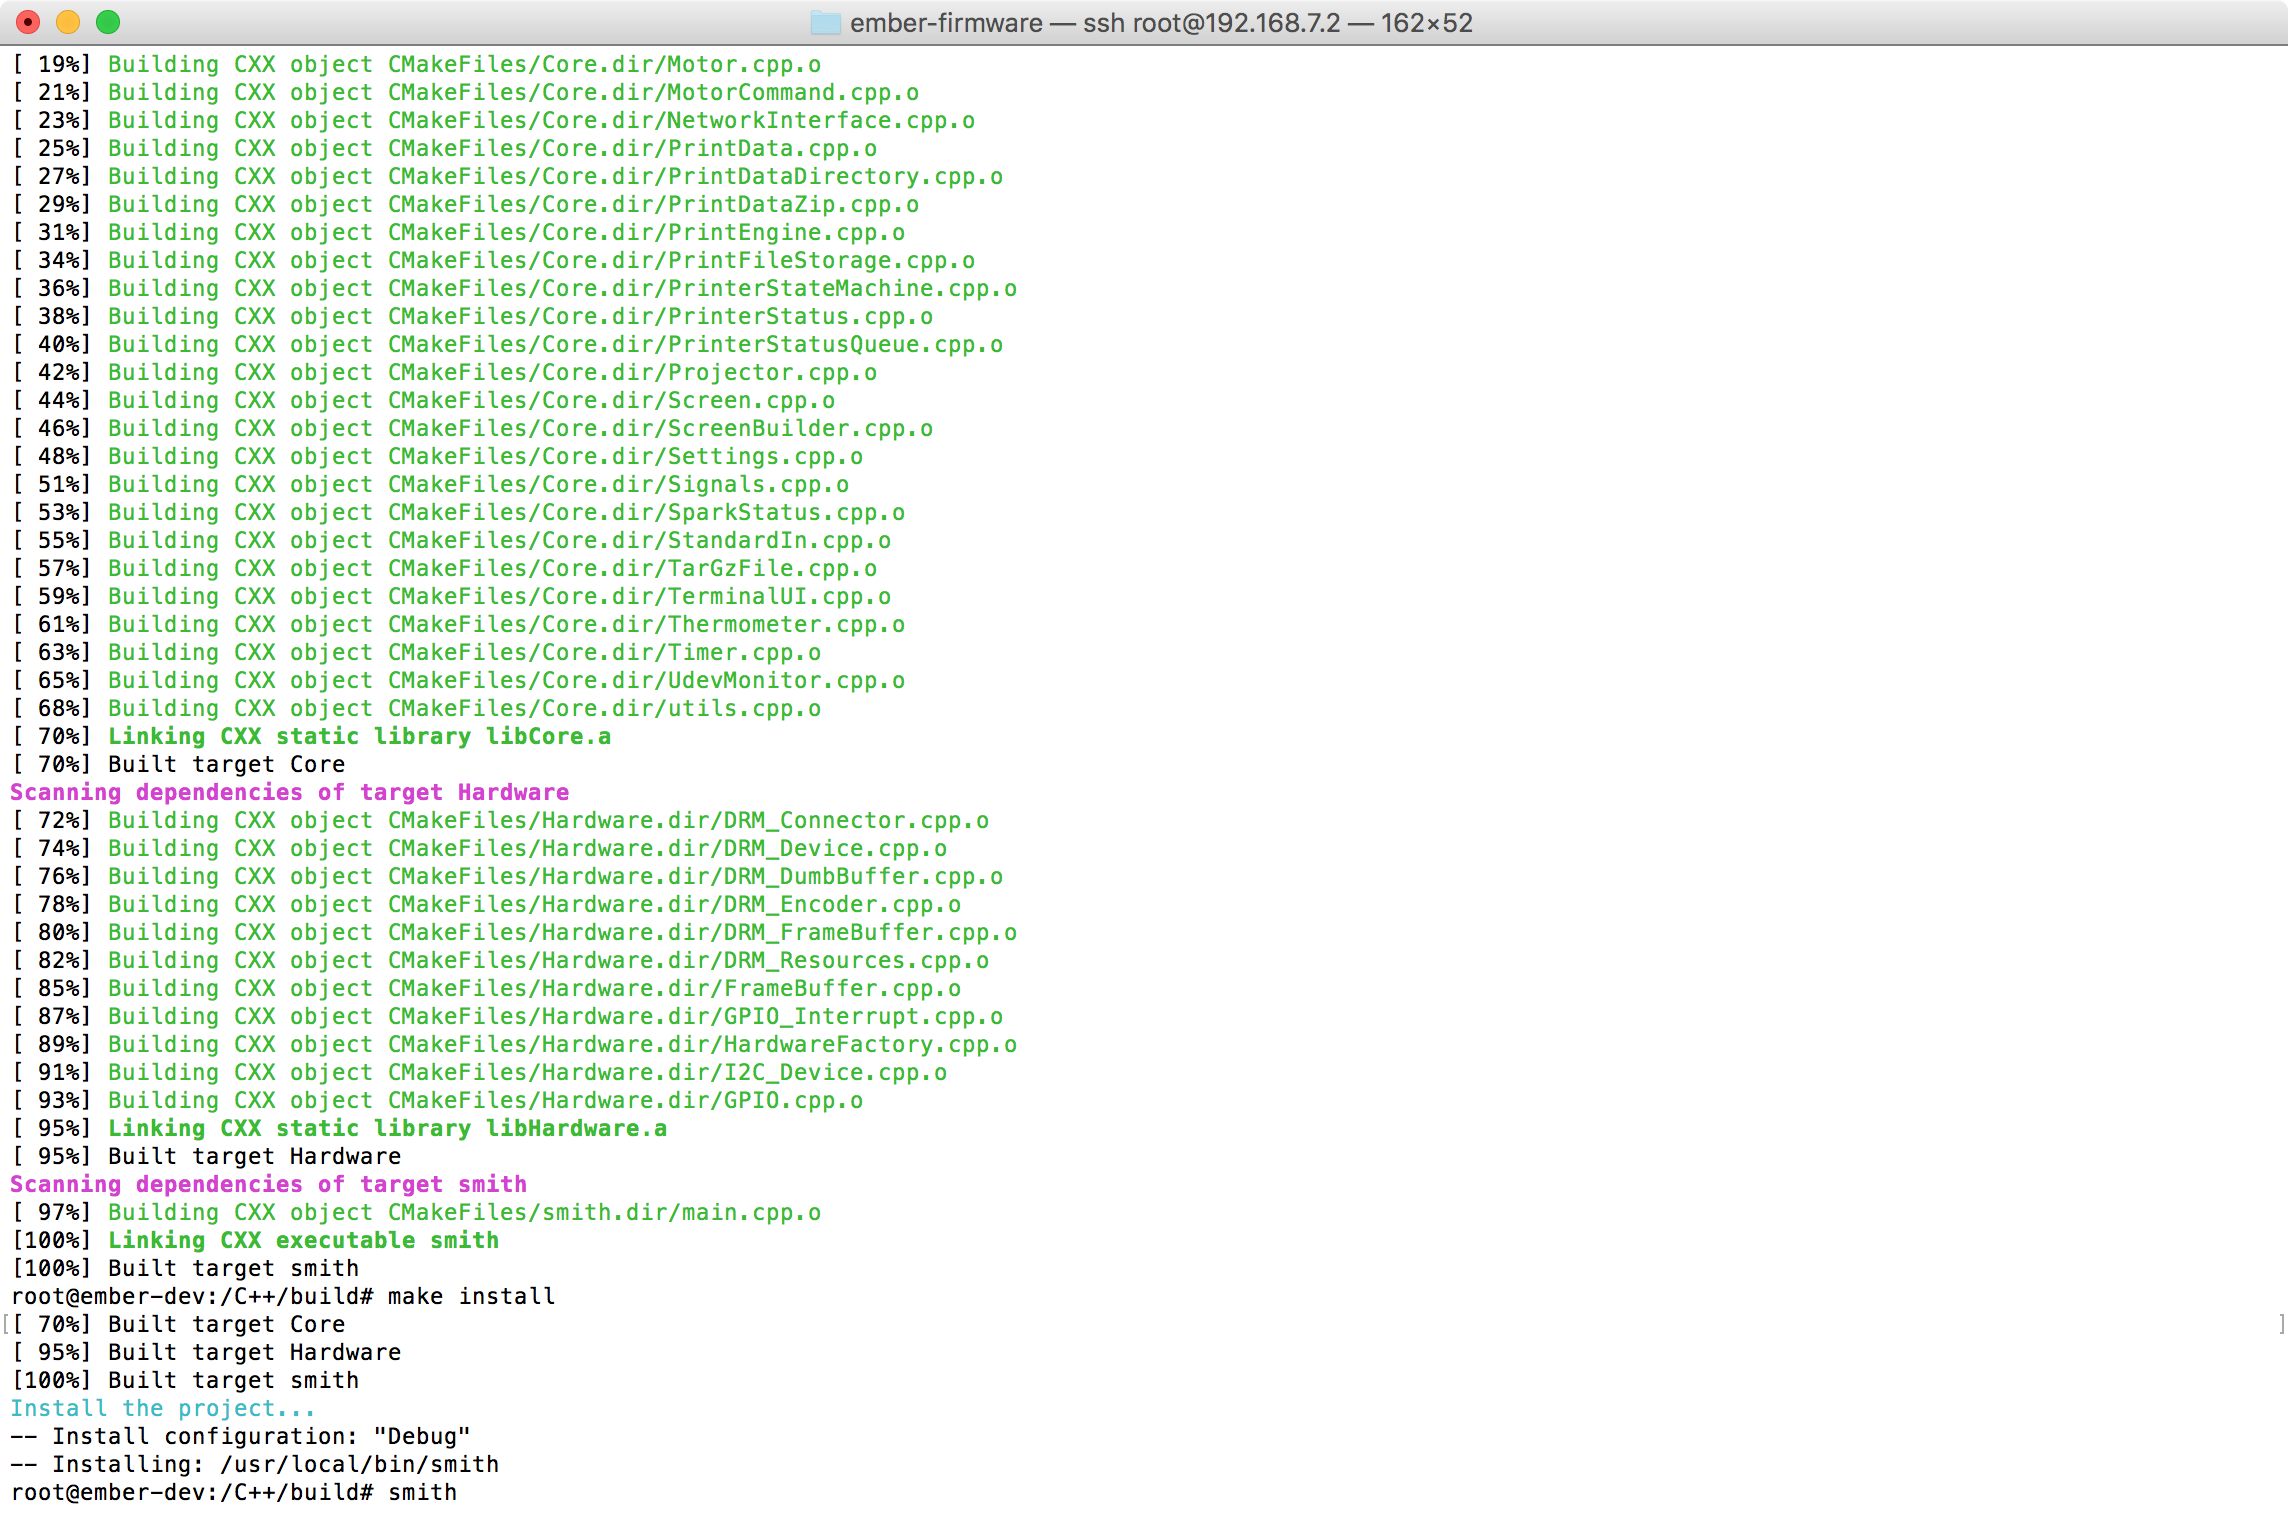The width and height of the screenshot is (2288, 1516).
Task: Click the GPIO_Interrupt.cpp.o build line
Action: tap(507, 1016)
